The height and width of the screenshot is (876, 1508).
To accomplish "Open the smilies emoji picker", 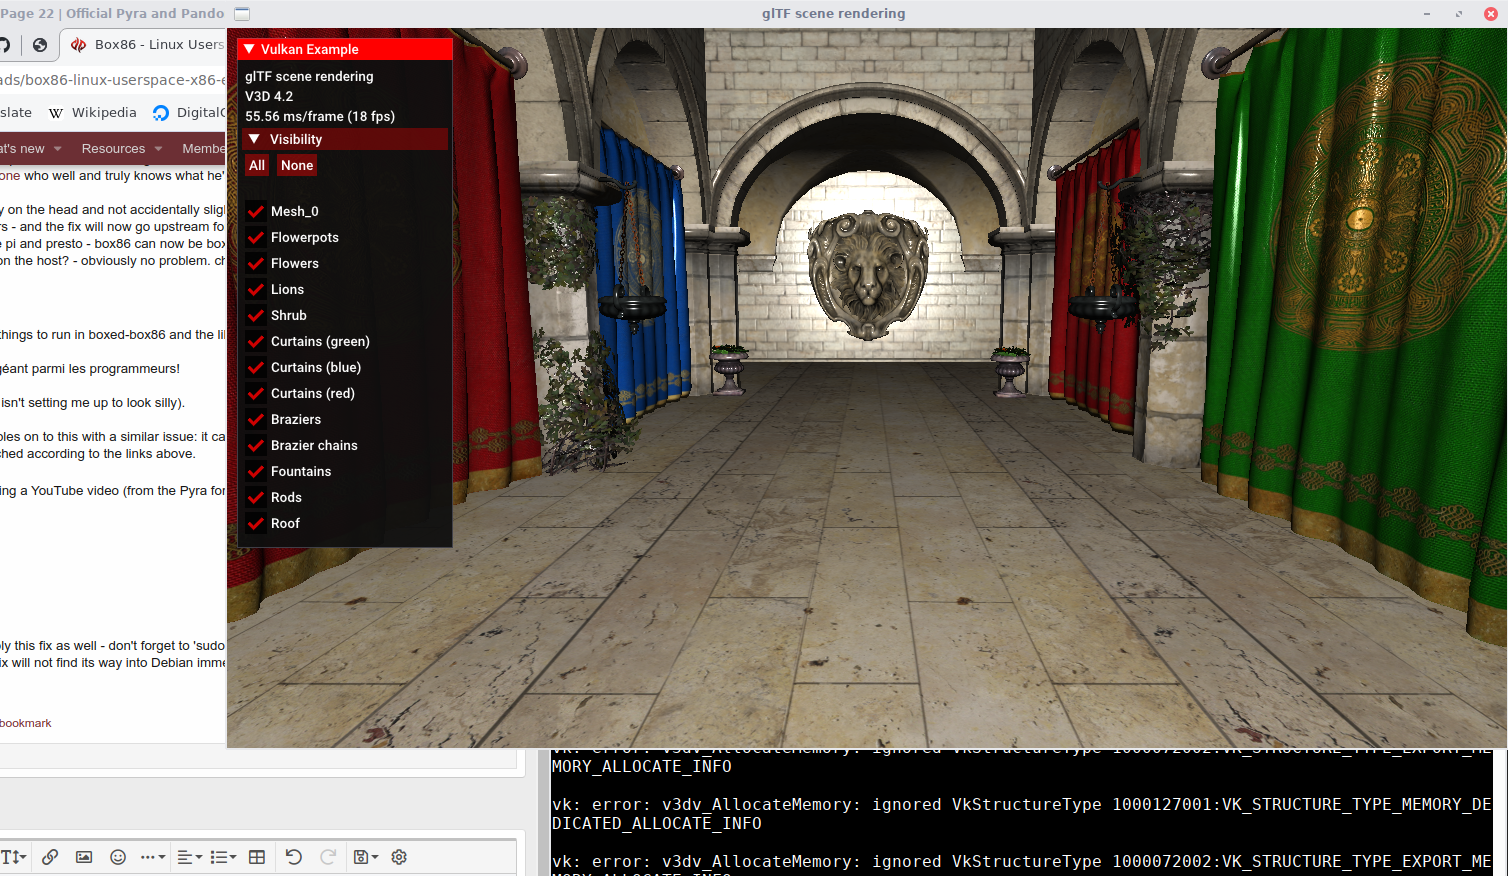I will click(x=118, y=857).
